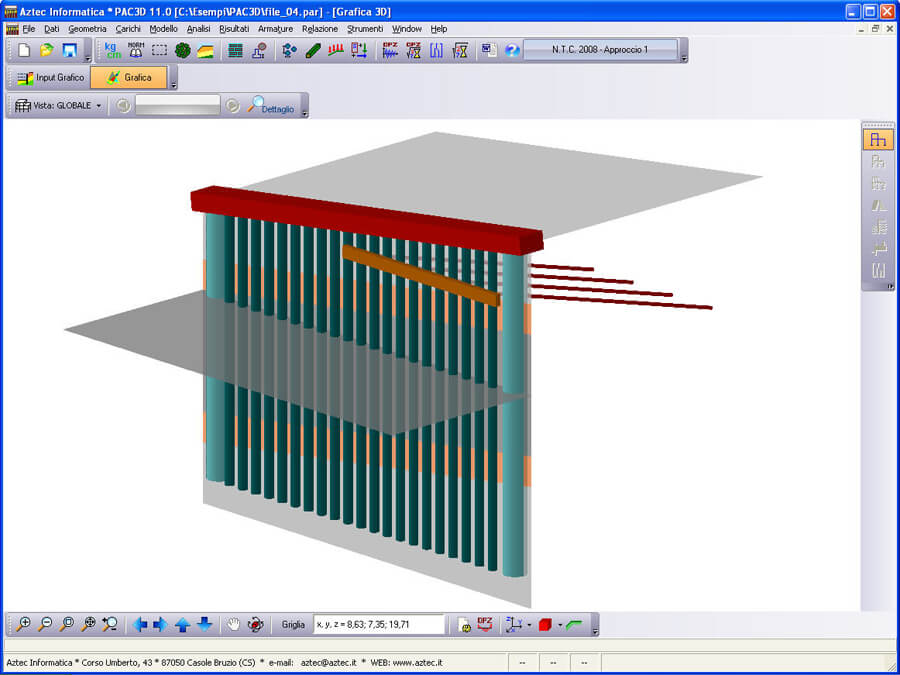Open the Risultati menu

(233, 29)
